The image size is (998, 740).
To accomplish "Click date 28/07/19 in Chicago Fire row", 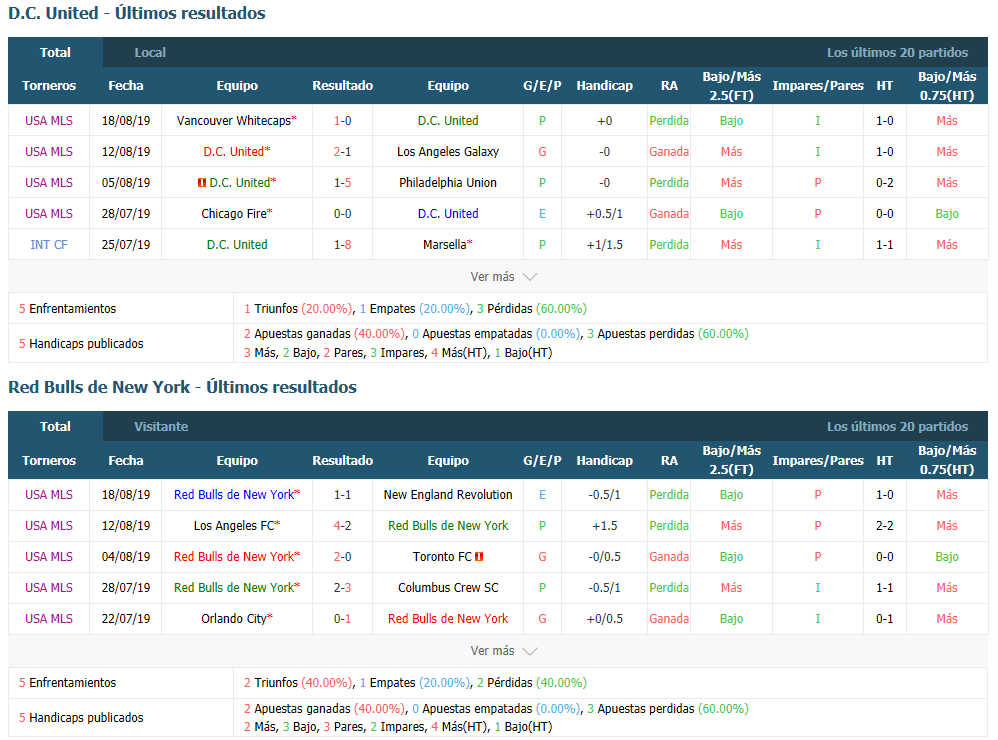I will [126, 214].
